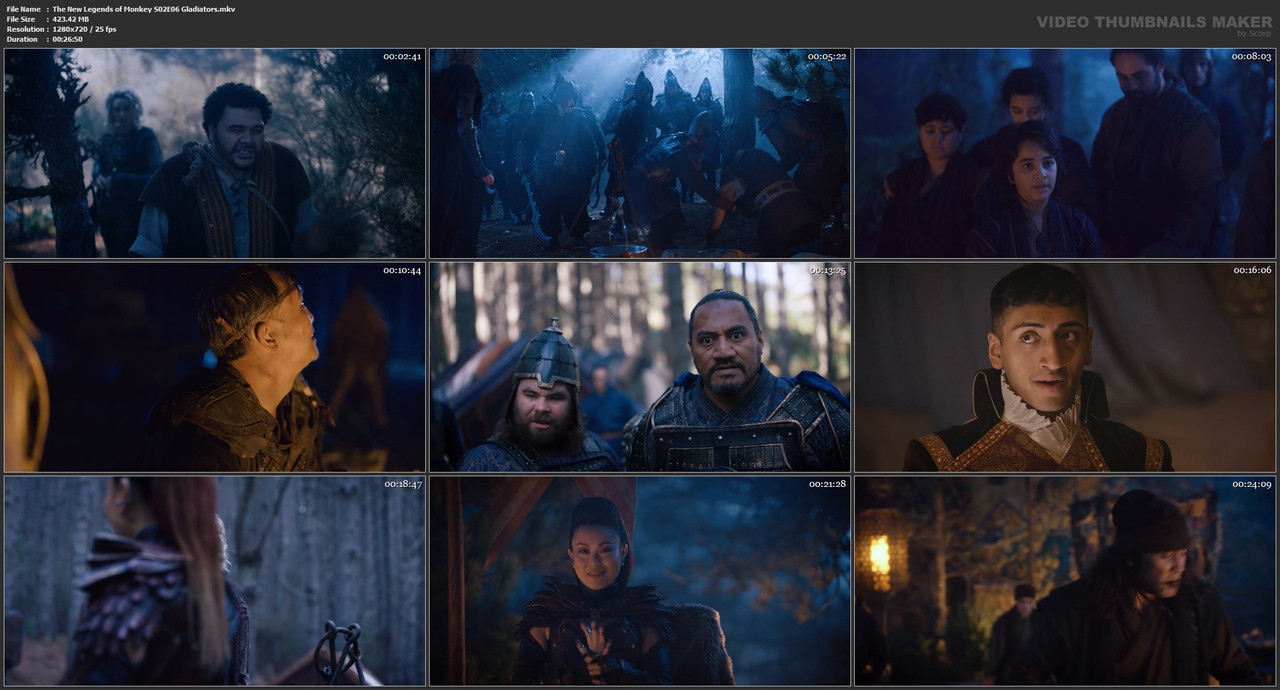Click the timestamp 00:21:28

827,484
